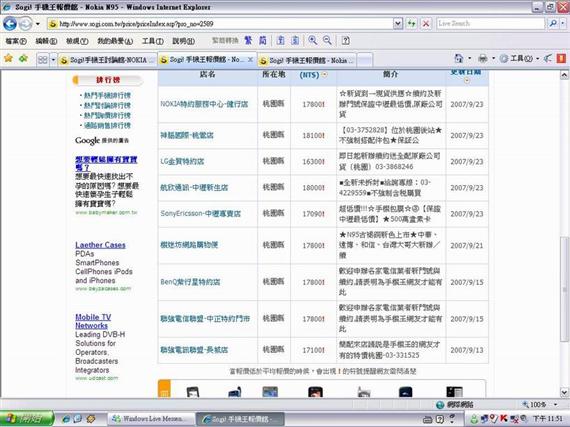The height and width of the screenshot is (427, 570).
Task: Click the Home page icon in command bar
Action: pos(459,58)
